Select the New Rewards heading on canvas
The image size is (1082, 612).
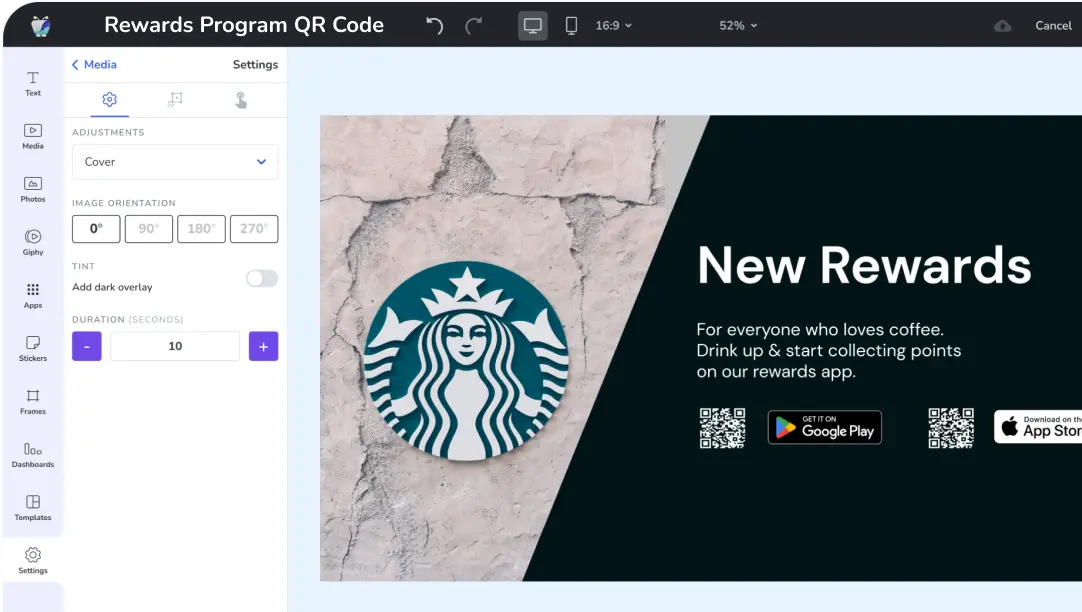click(x=864, y=266)
